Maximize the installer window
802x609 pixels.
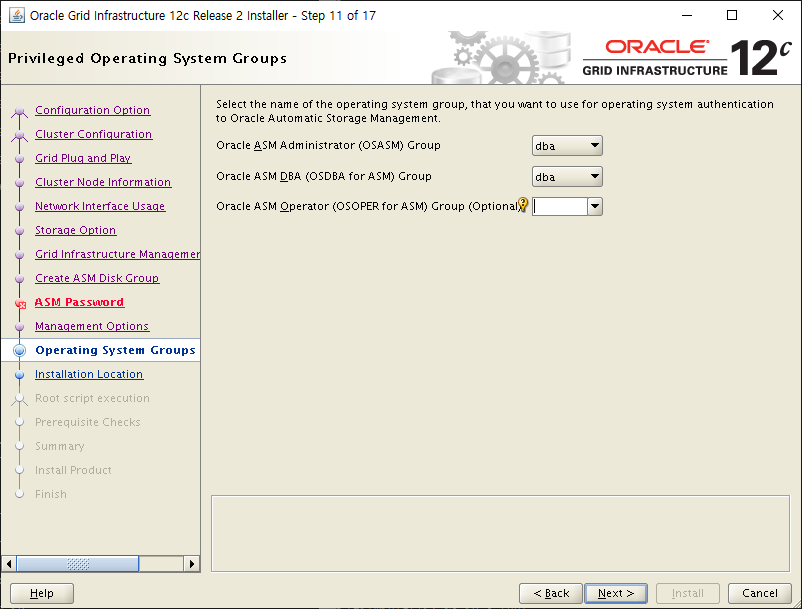pyautogui.click(x=732, y=15)
